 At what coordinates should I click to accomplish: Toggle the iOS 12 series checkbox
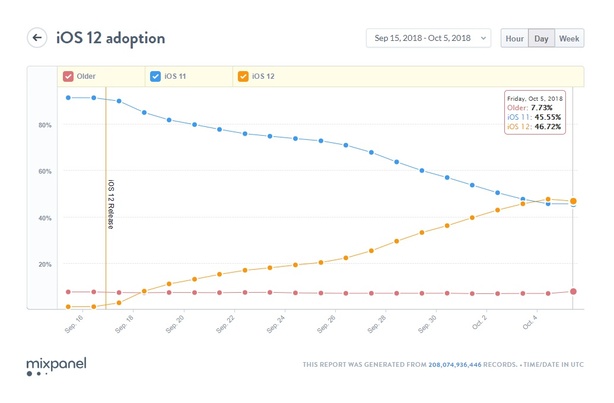pos(241,76)
